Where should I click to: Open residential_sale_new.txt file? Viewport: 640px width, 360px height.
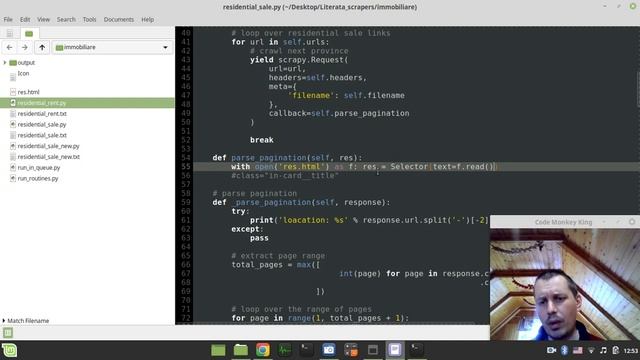click(x=48, y=157)
